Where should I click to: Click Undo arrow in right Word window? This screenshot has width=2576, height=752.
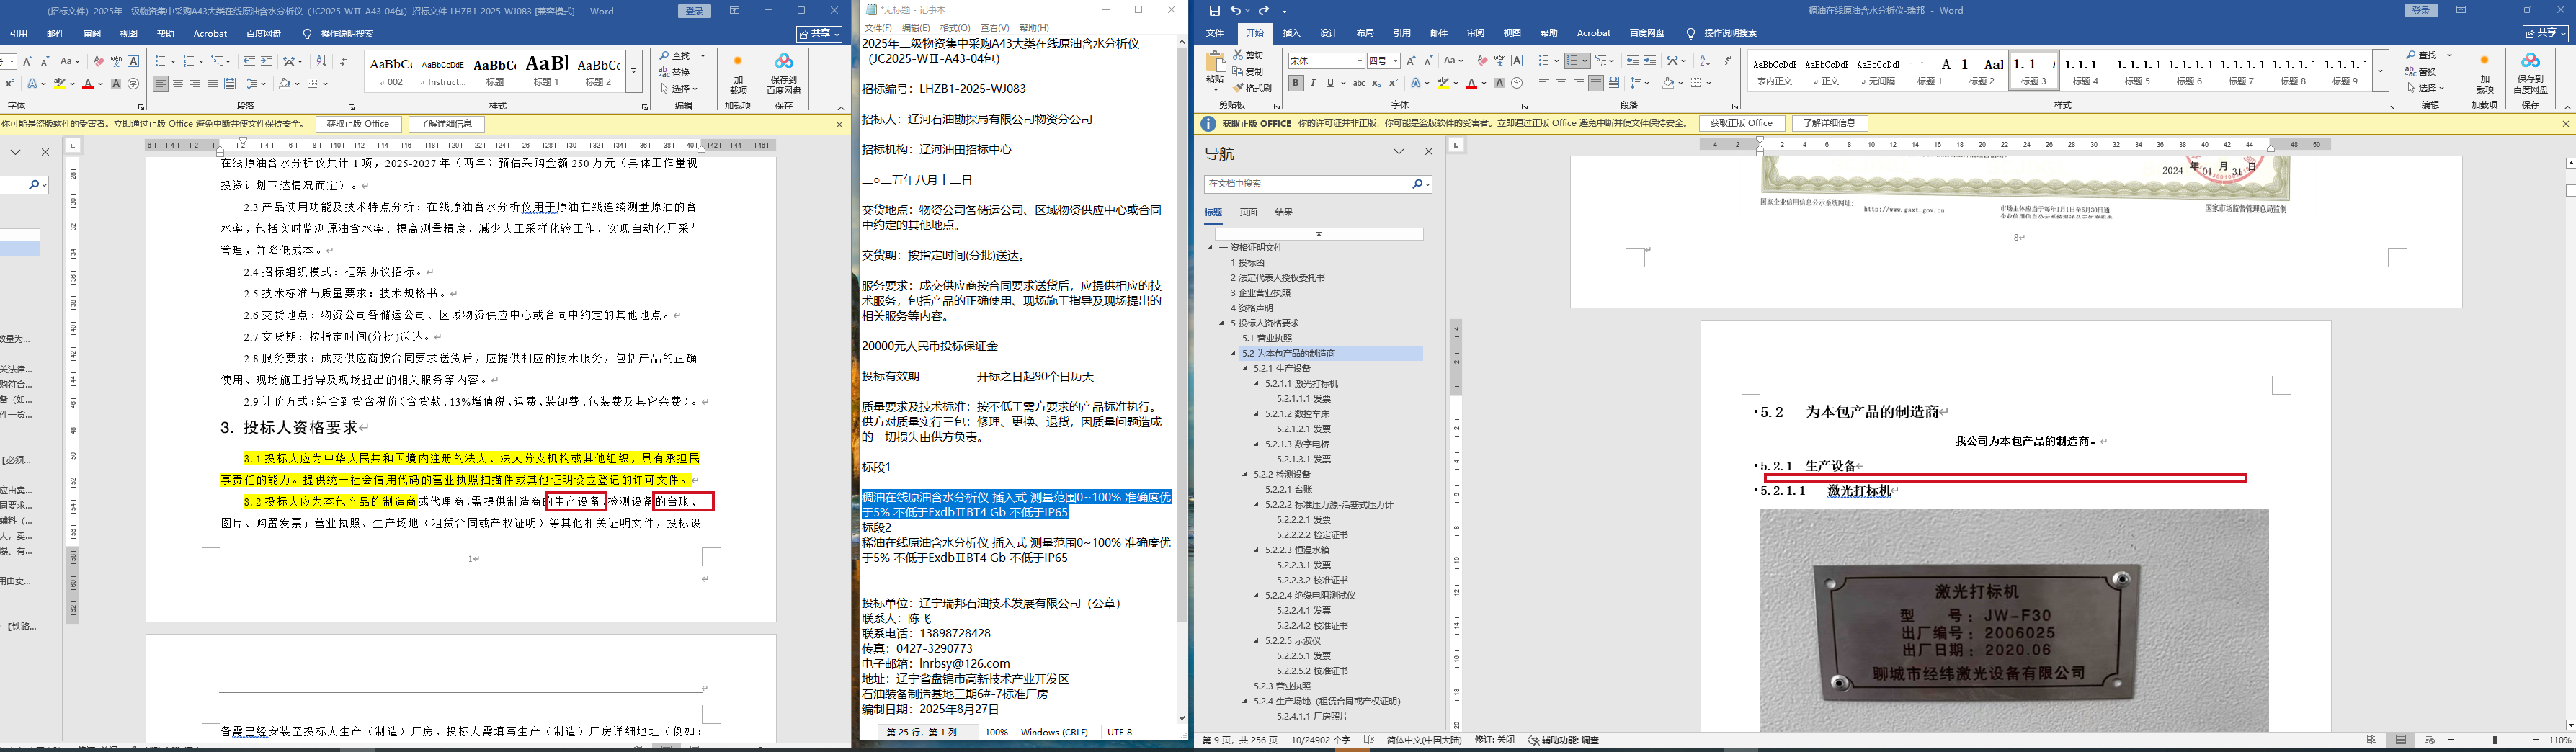pyautogui.click(x=1236, y=11)
